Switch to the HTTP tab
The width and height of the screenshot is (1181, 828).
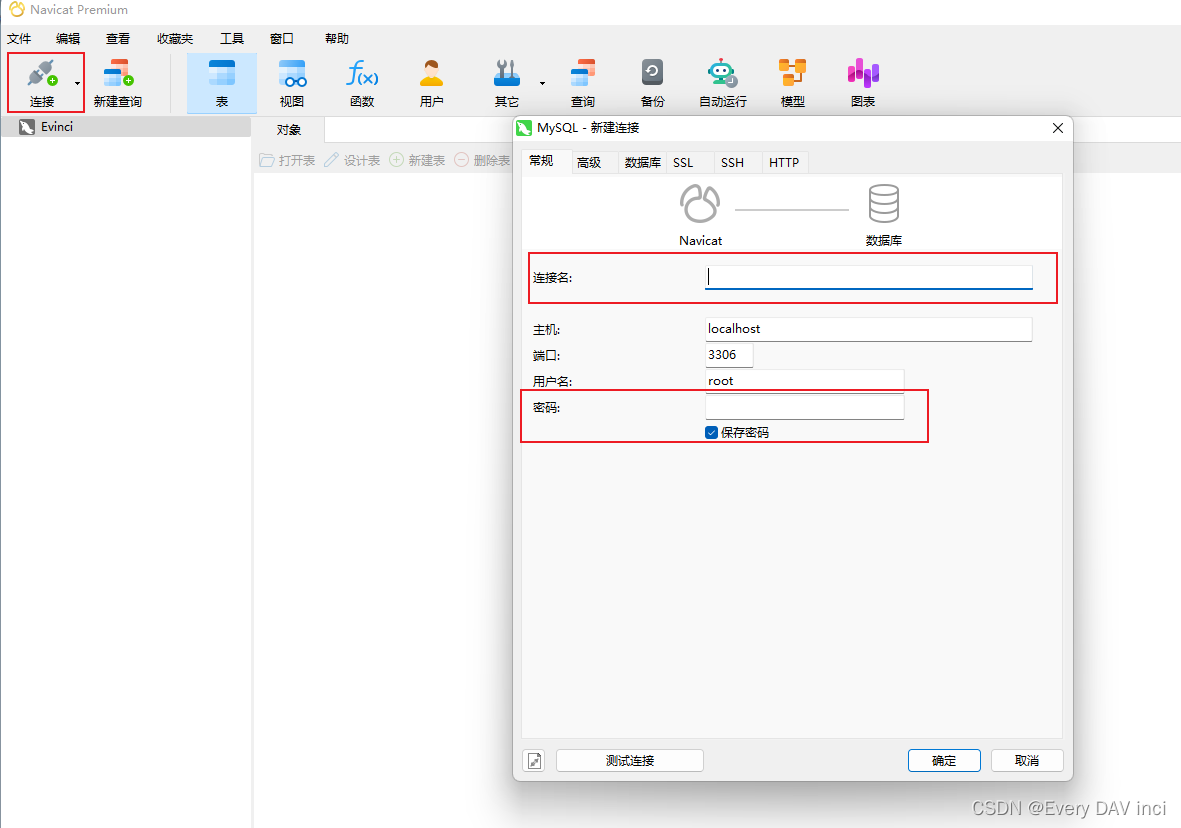click(x=784, y=162)
